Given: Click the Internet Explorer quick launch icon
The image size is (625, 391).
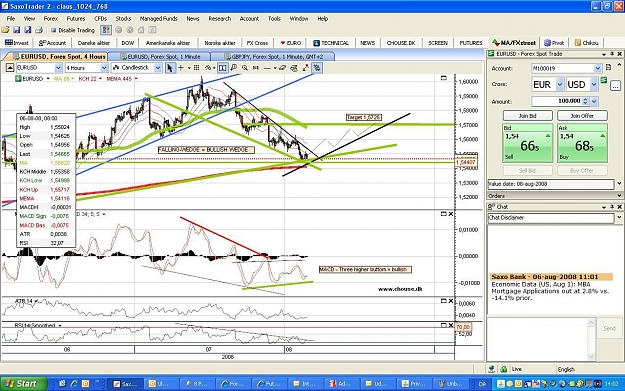Looking at the screenshot, I should pyautogui.click(x=74, y=383).
